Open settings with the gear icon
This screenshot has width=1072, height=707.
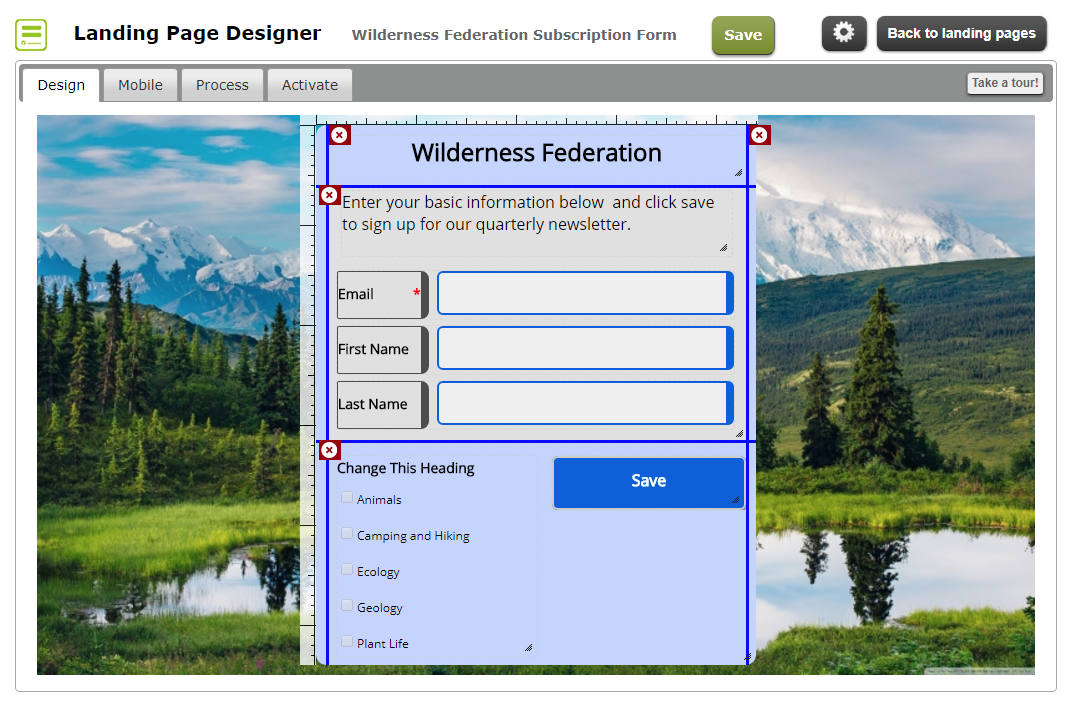(844, 33)
